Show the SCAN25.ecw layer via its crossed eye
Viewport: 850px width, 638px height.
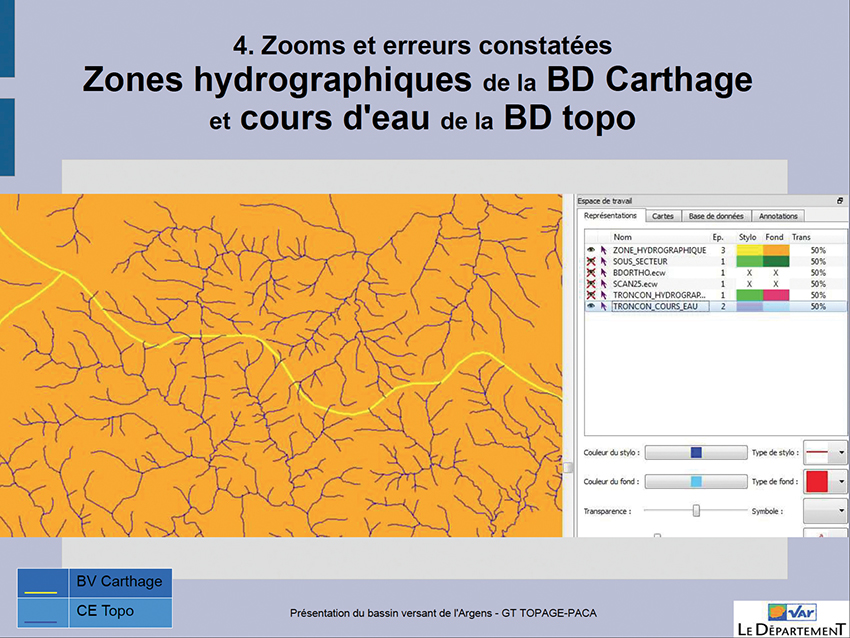[590, 283]
